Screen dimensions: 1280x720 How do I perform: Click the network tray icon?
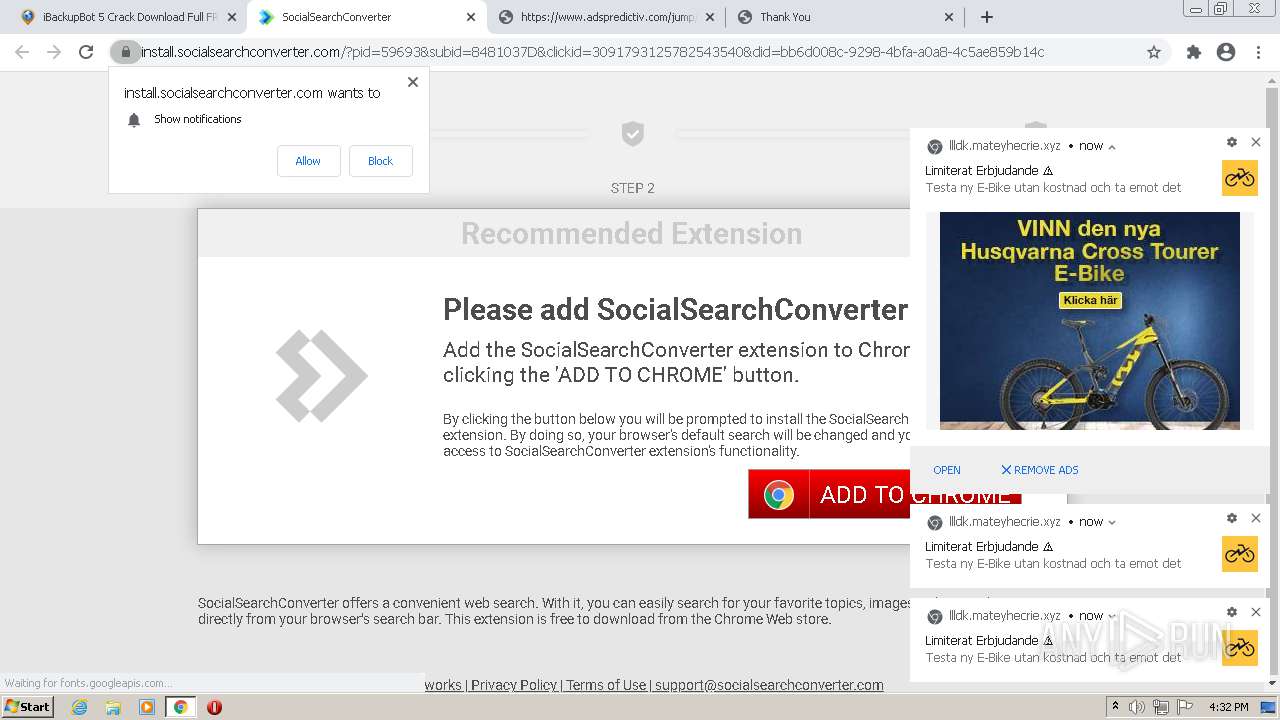pos(1162,707)
